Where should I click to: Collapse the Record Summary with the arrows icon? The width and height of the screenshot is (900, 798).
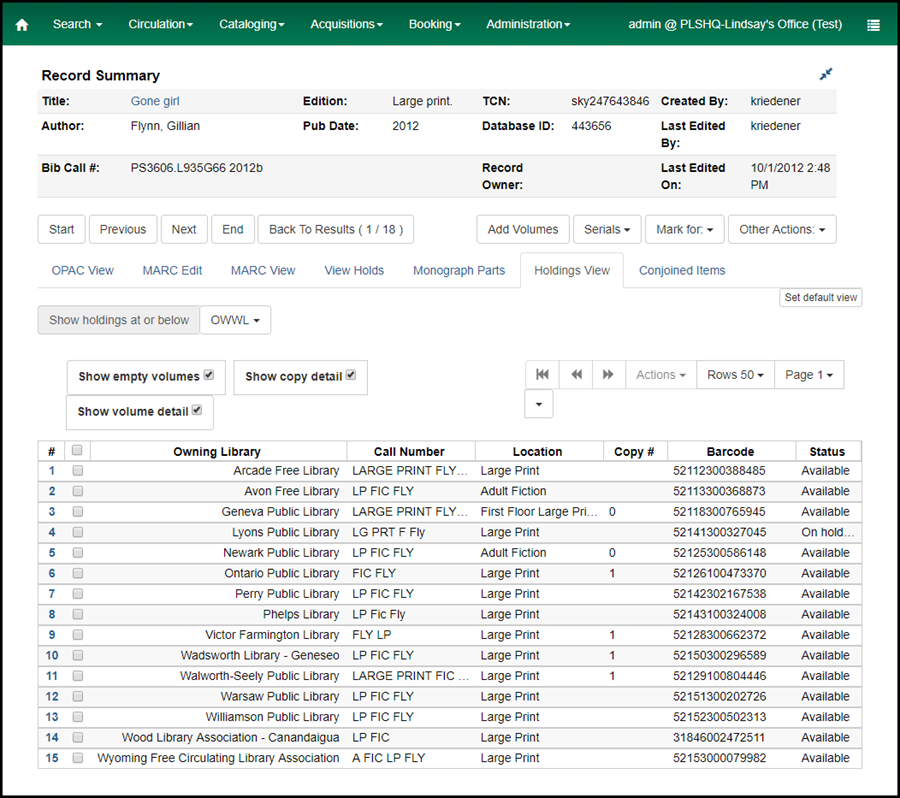pyautogui.click(x=825, y=74)
